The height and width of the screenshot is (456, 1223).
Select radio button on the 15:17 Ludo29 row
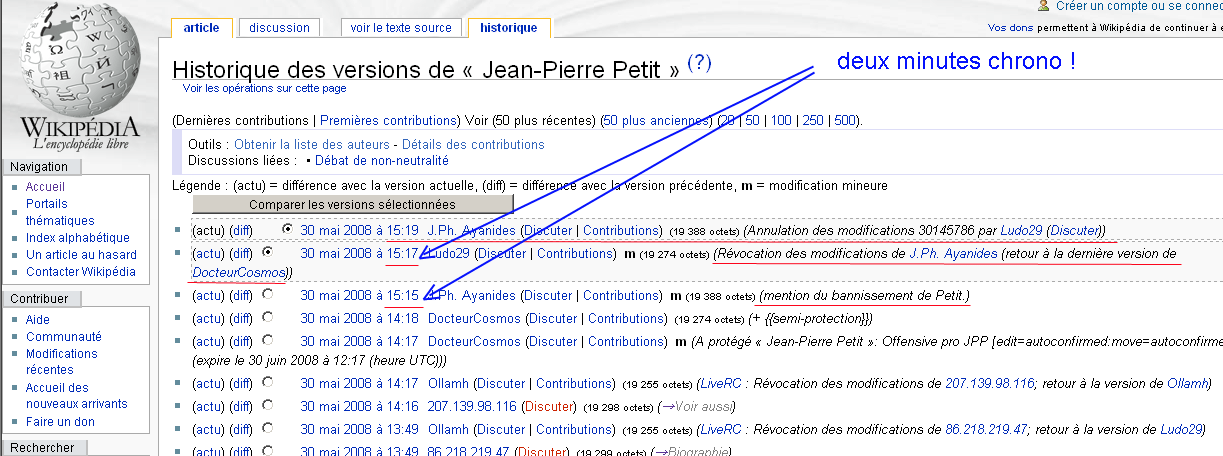coord(267,254)
